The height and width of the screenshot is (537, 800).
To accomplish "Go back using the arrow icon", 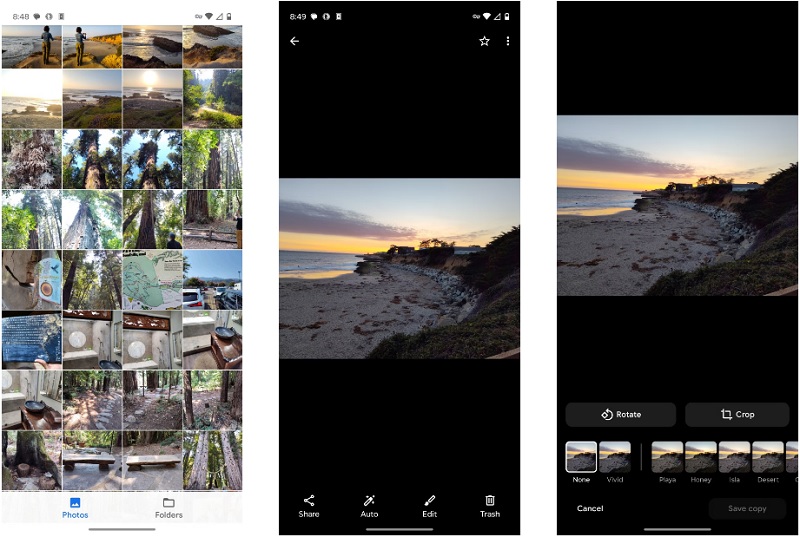I will pos(294,41).
